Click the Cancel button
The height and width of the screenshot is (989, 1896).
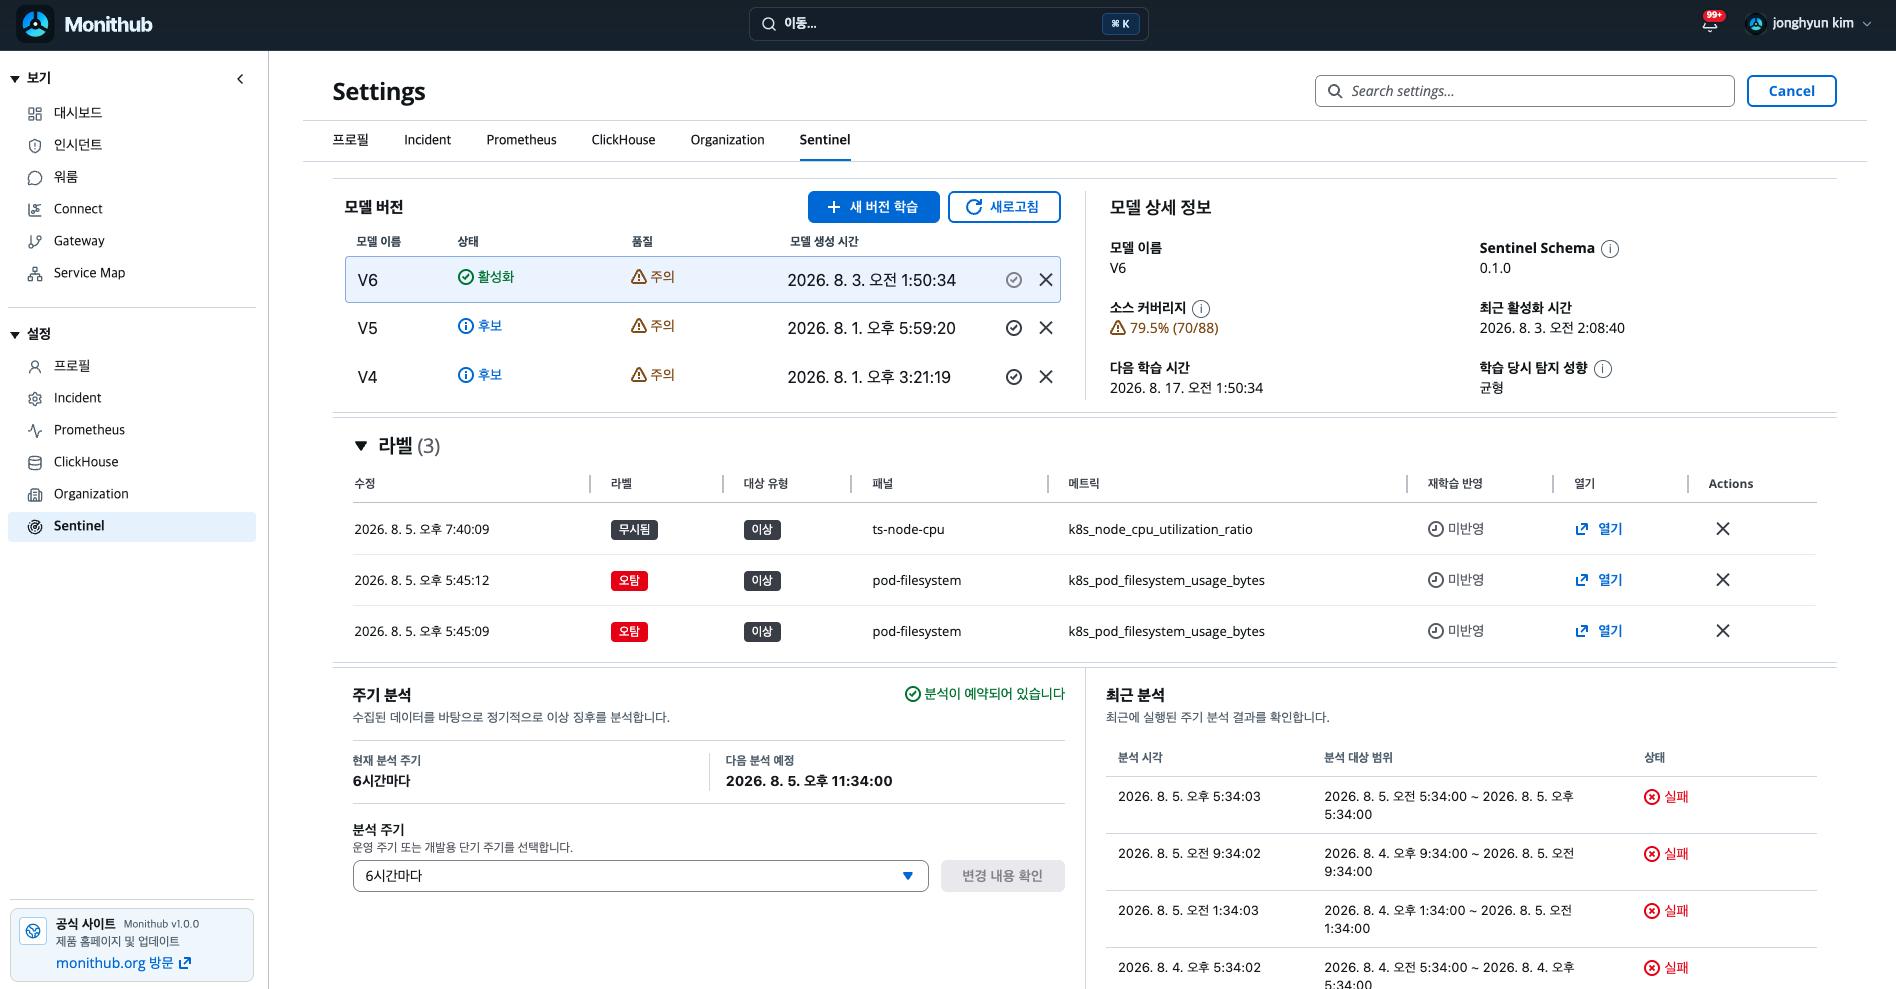[x=1791, y=91]
